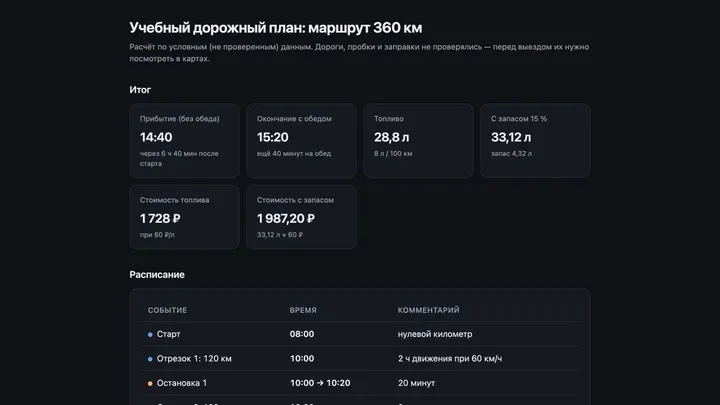Select the 'Остановка 1' row label

[182, 383]
